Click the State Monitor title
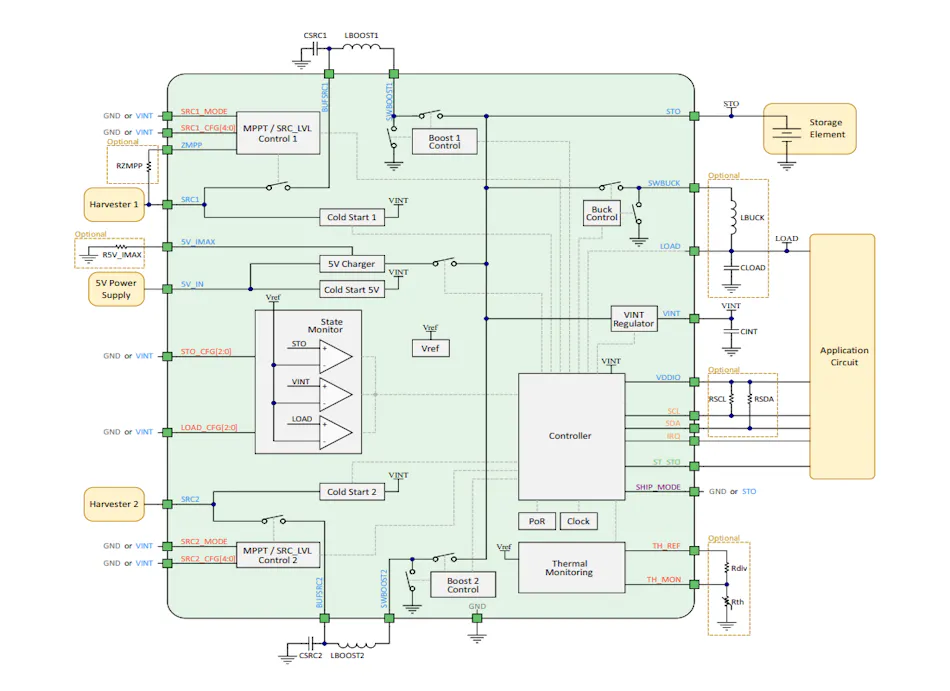 pos(325,326)
